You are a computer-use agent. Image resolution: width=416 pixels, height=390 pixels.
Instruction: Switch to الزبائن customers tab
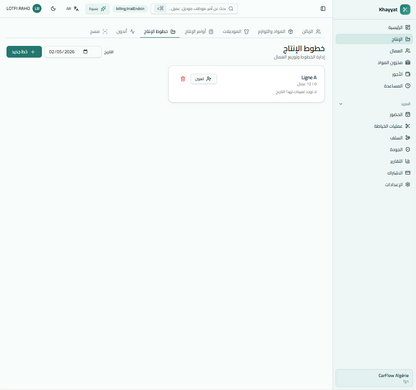311,31
